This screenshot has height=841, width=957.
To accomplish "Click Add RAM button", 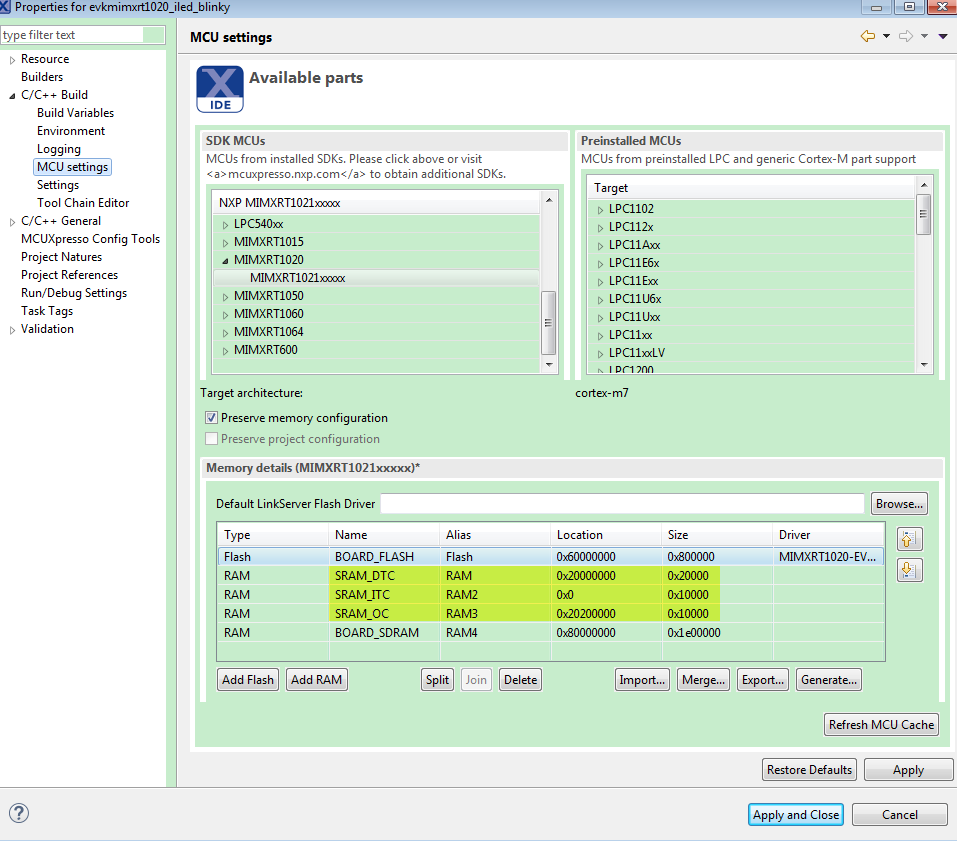I will [x=316, y=679].
